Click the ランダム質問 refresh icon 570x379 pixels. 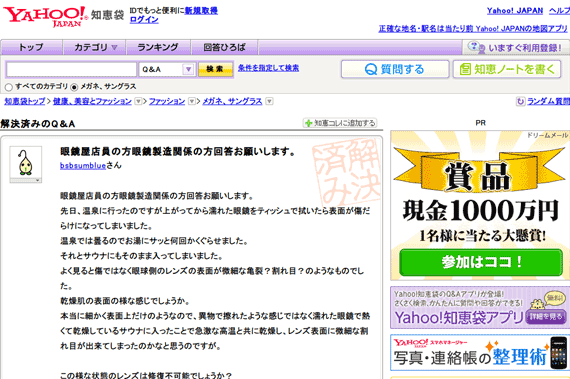[x=521, y=101]
